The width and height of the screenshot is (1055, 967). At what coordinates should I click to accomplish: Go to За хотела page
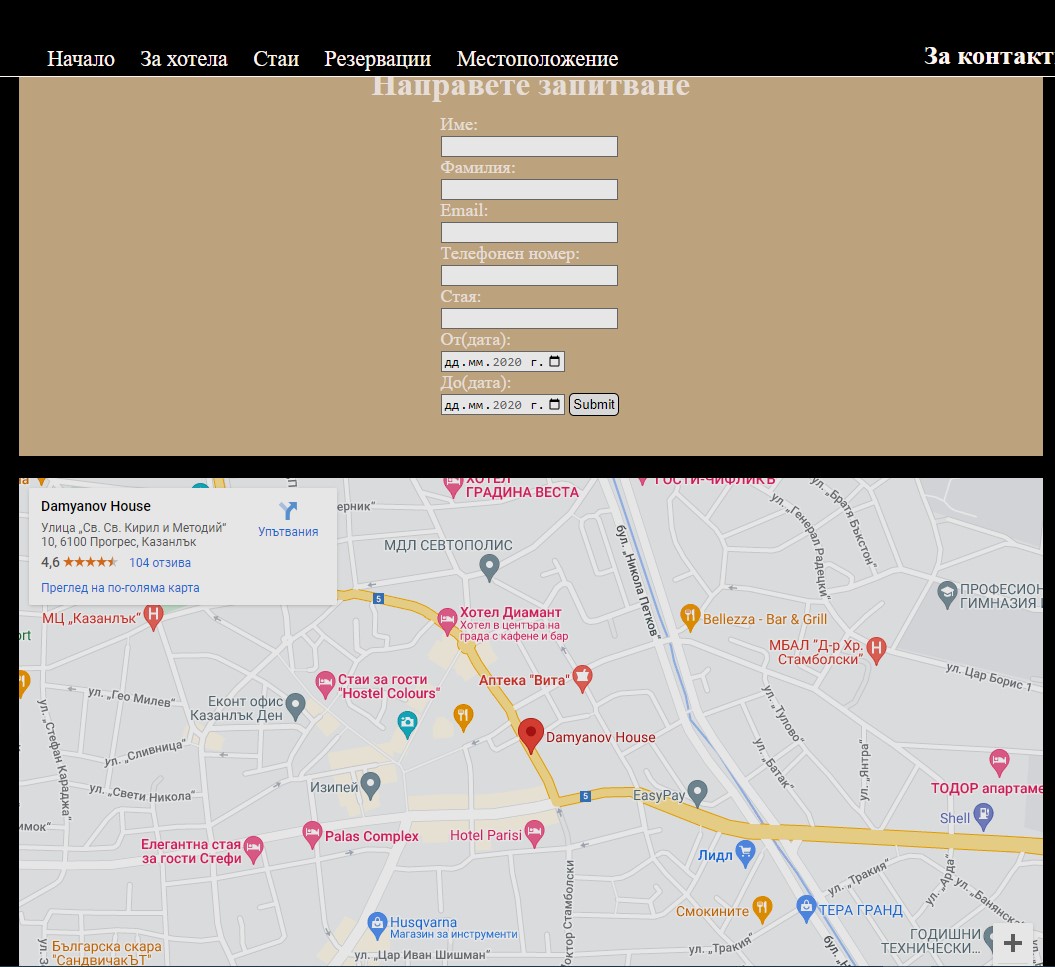click(184, 59)
